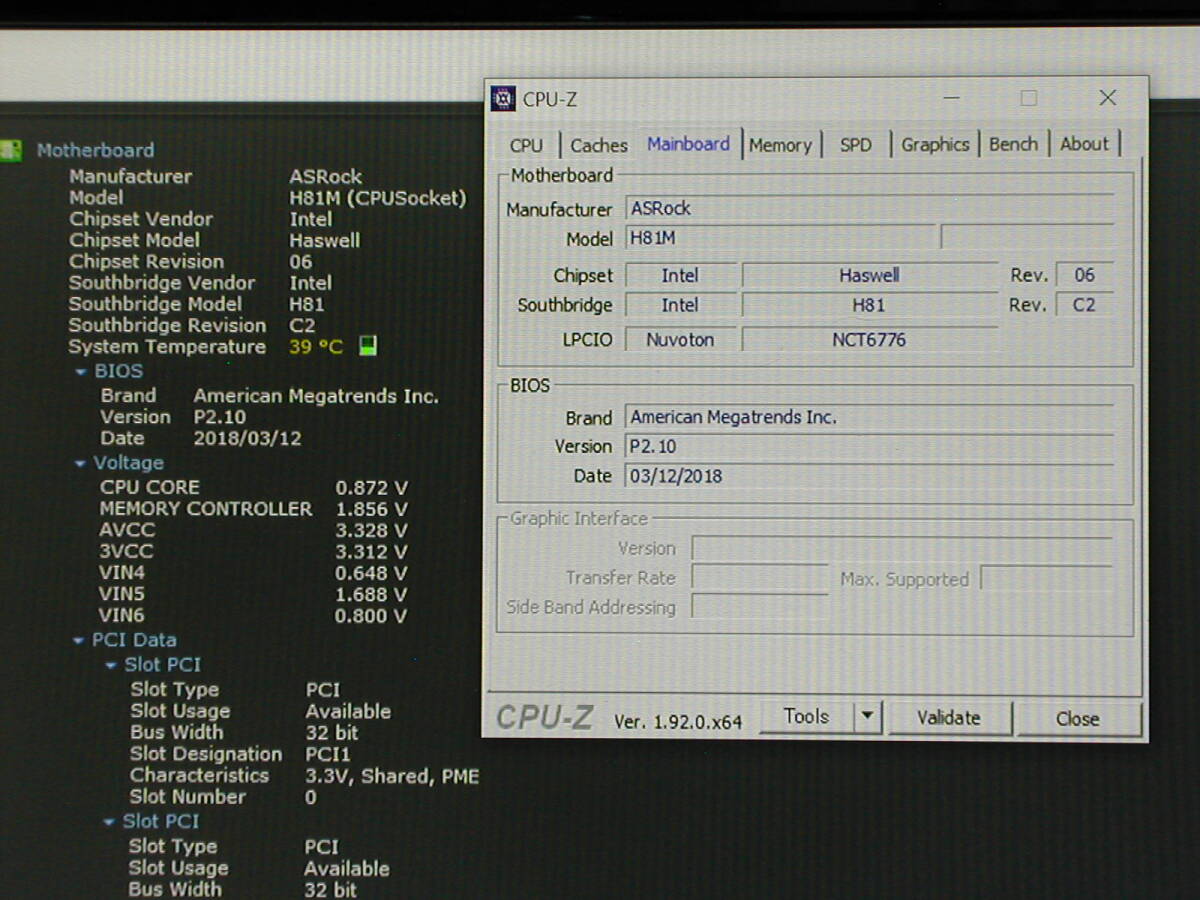Collapse the second Slot PCI node

click(x=110, y=823)
